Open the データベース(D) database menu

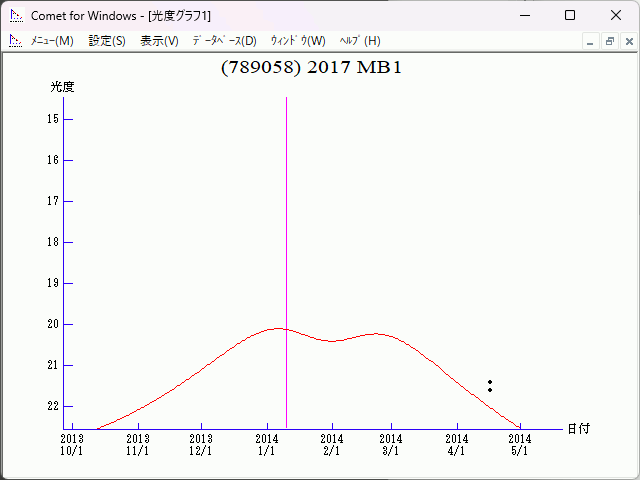coord(224,41)
